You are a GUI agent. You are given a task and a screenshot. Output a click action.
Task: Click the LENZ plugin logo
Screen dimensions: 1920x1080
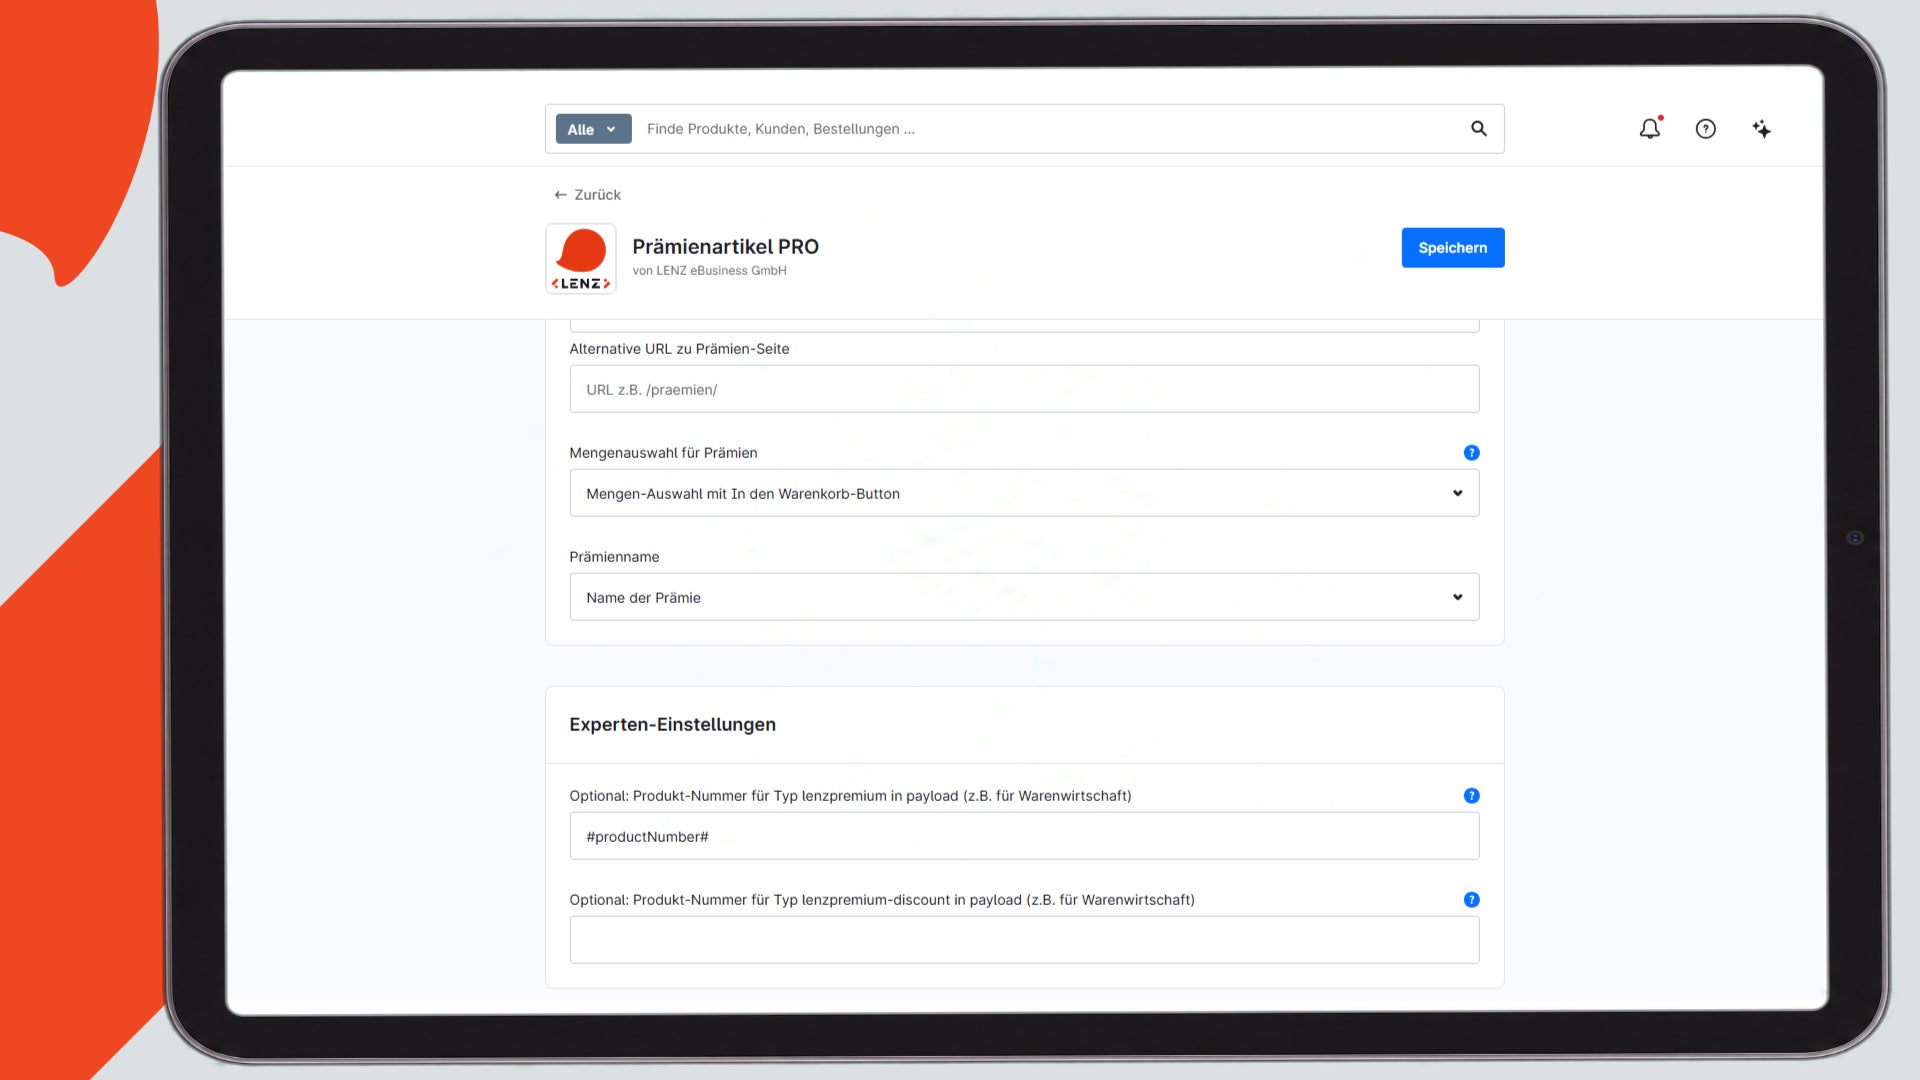click(581, 259)
